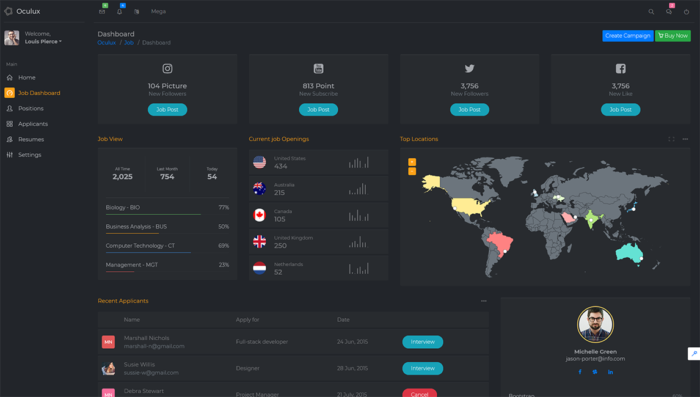Open Resumes in sidebar
700x397 pixels.
click(x=31, y=139)
